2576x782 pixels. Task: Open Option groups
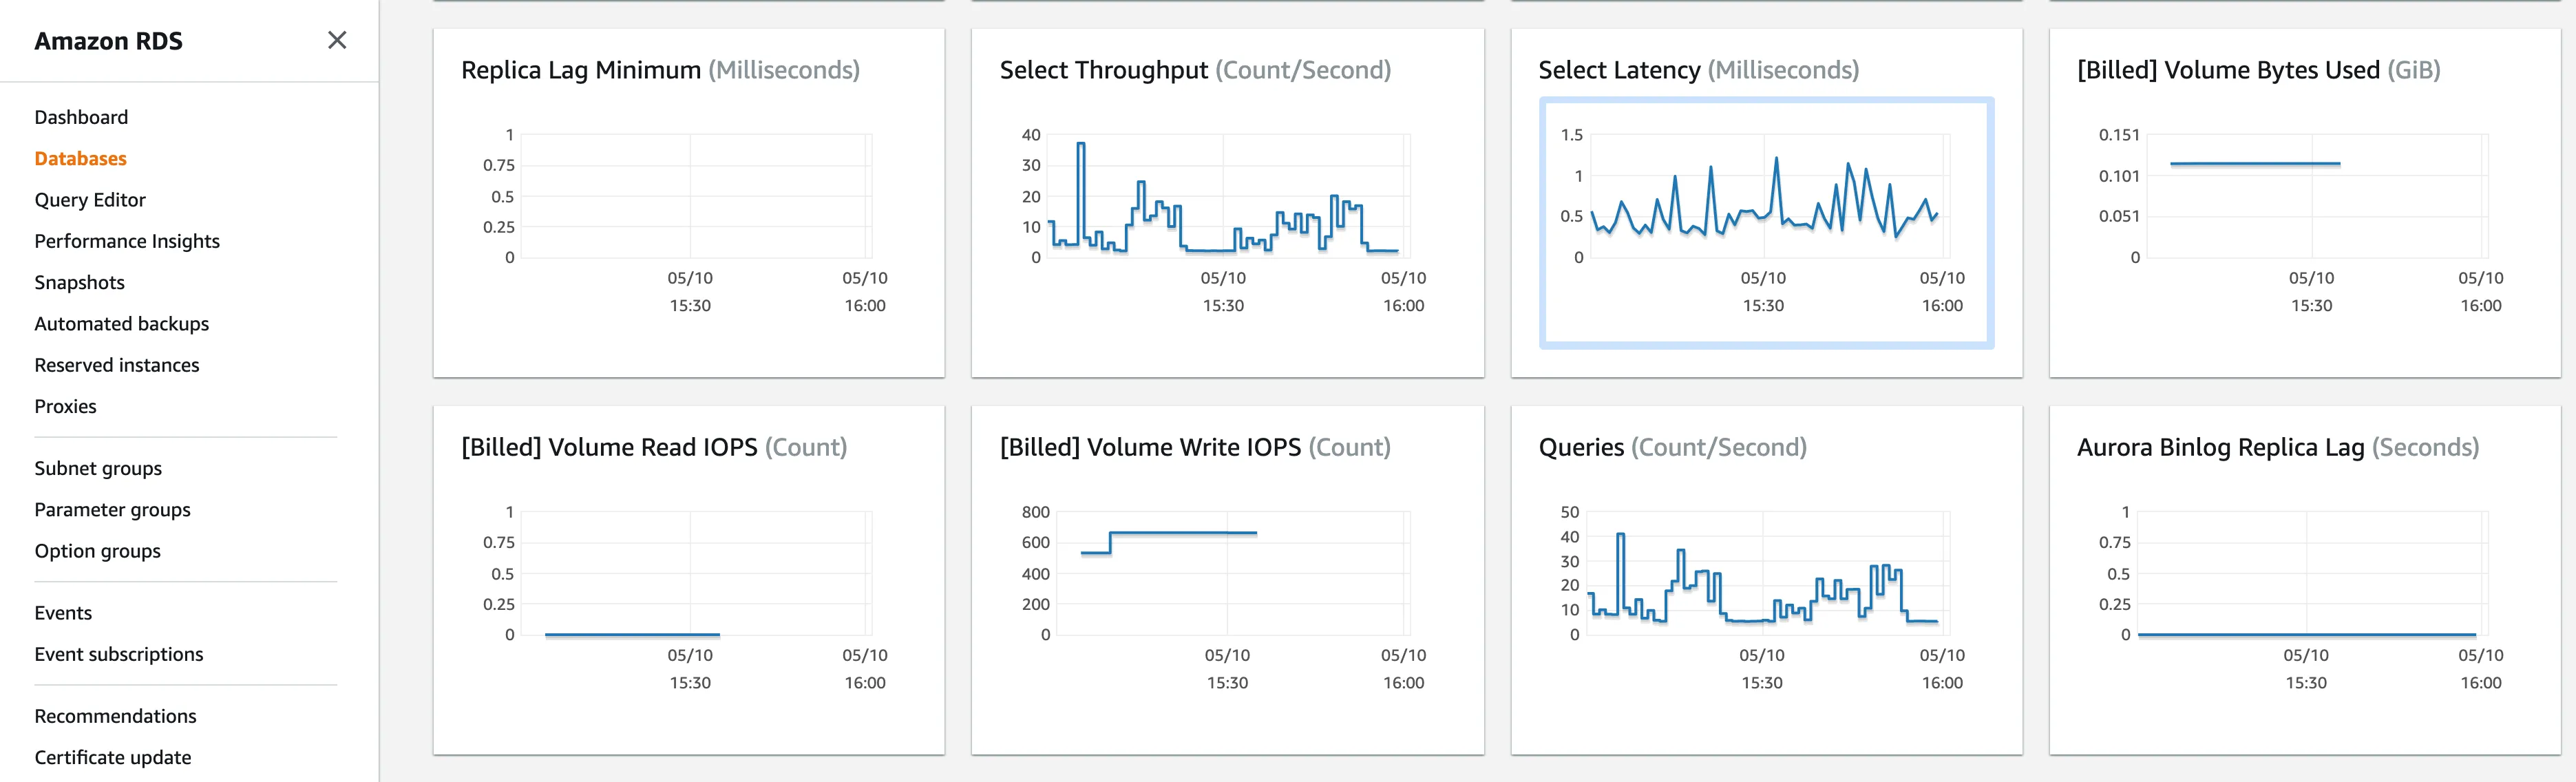97,551
